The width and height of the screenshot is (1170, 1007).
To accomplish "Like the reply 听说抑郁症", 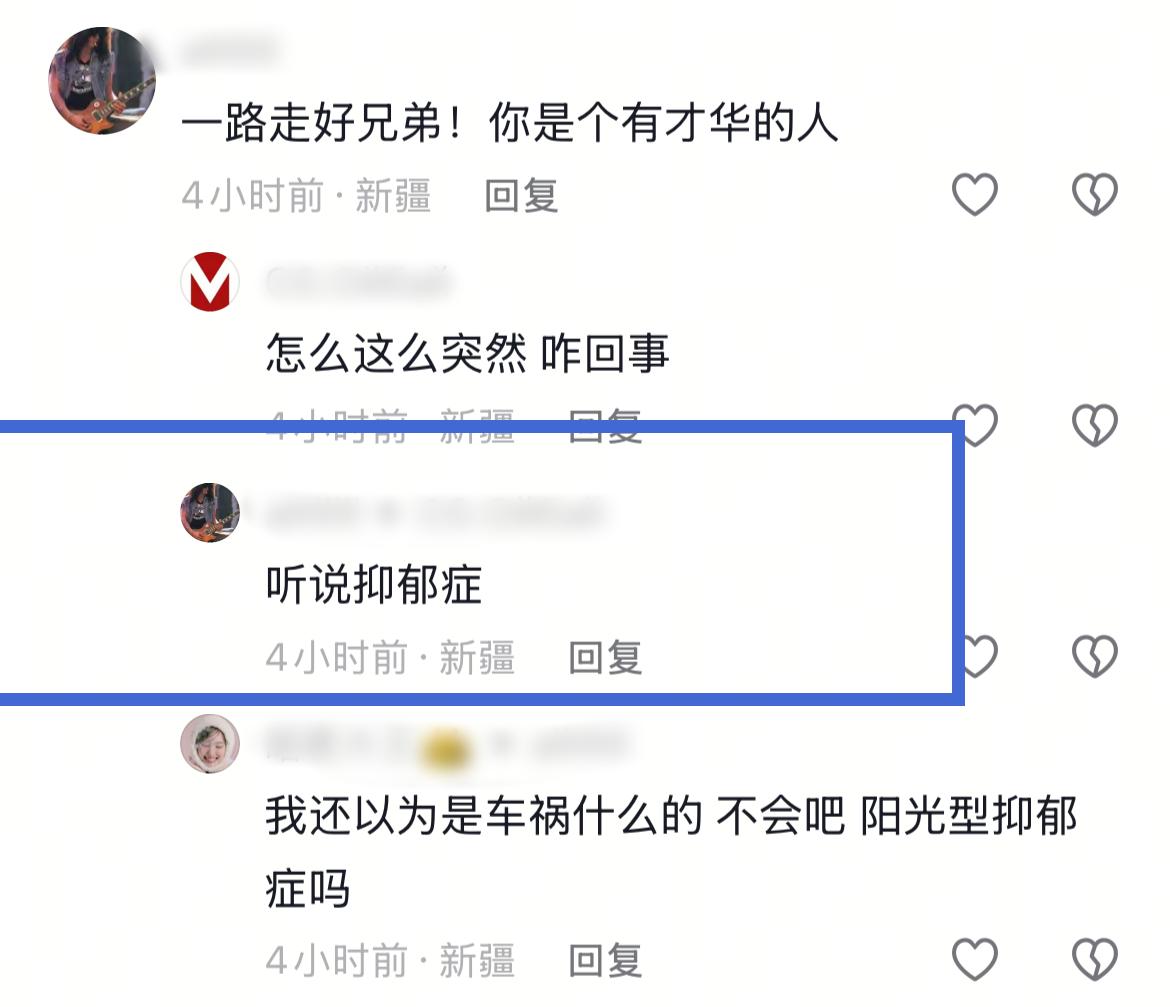I will (975, 656).
